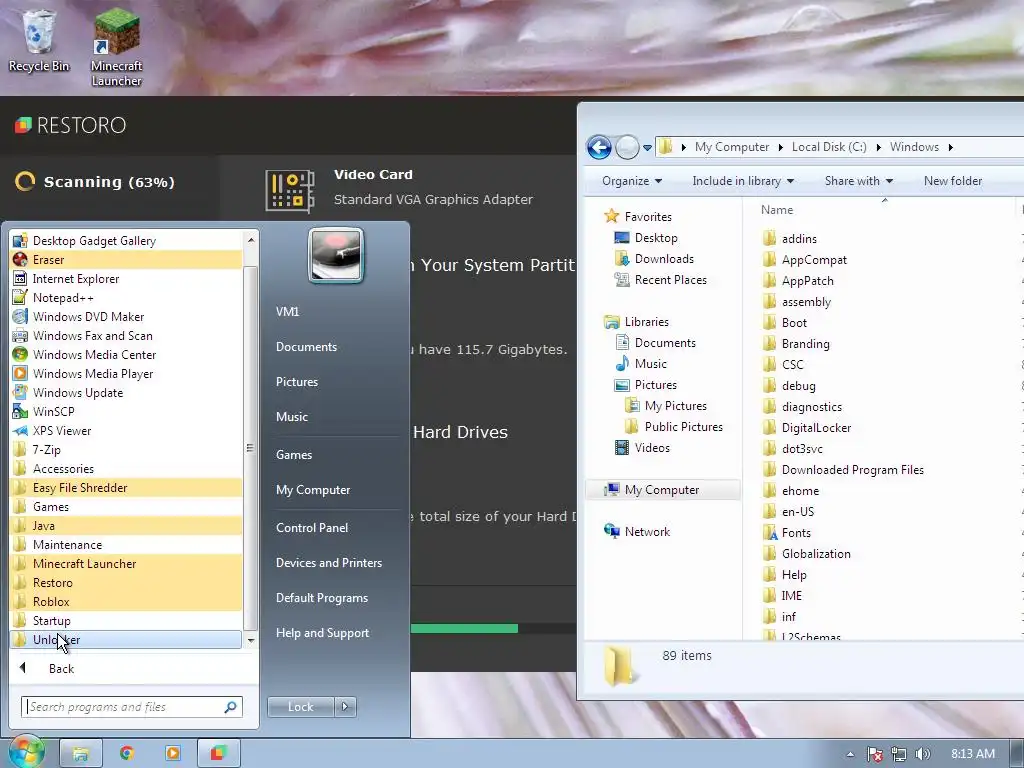Open Documents from Start menu right pane
The width and height of the screenshot is (1024, 768).
coord(306,347)
